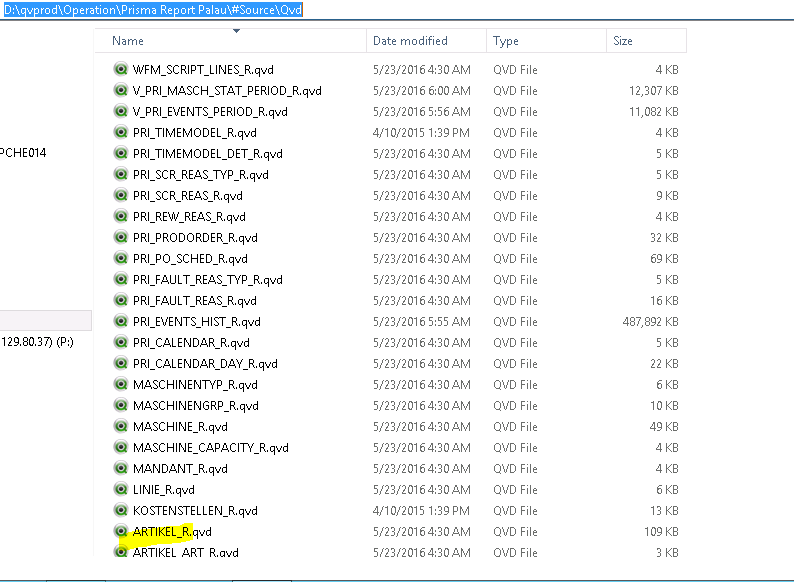Select file name PRI_SCR_REAS_R.qvd
This screenshot has height=582, width=794.
(187, 196)
